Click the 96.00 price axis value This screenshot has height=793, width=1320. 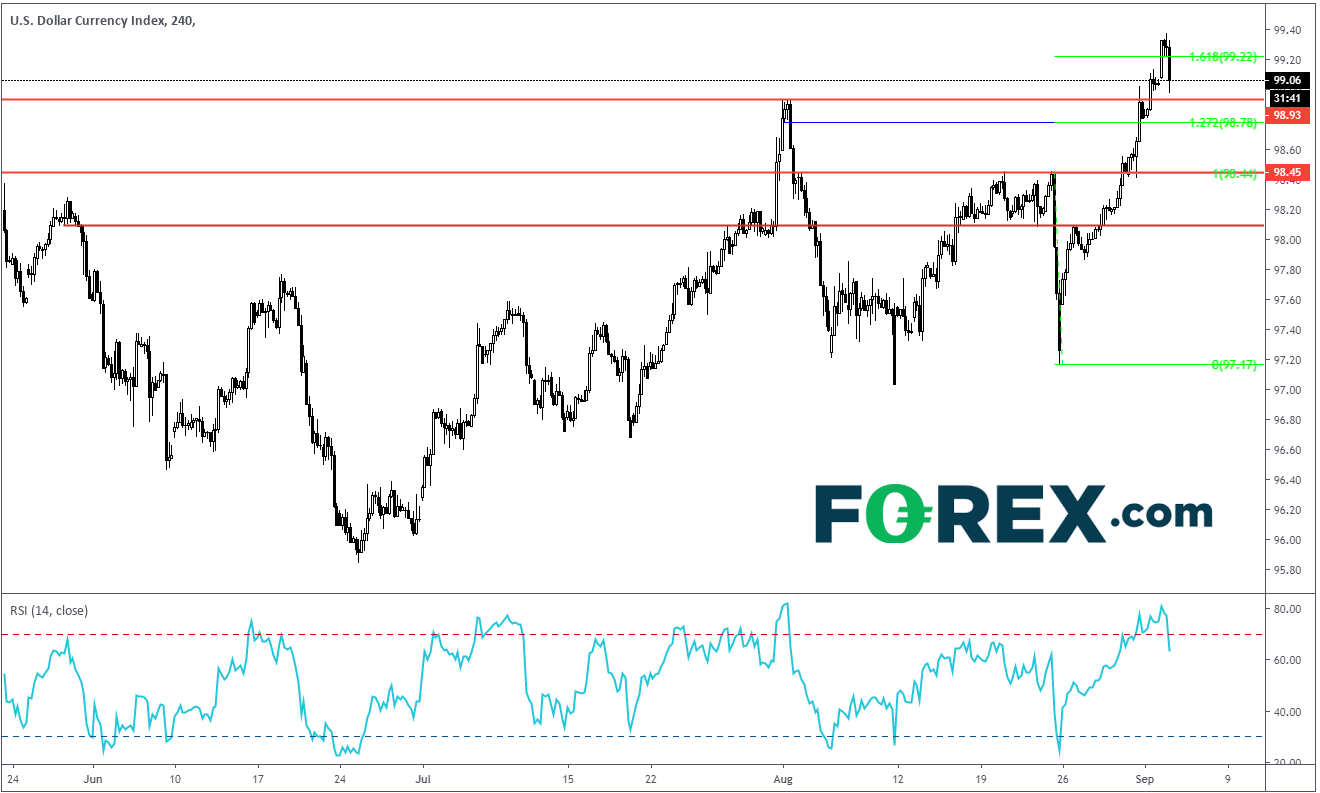click(x=1287, y=540)
